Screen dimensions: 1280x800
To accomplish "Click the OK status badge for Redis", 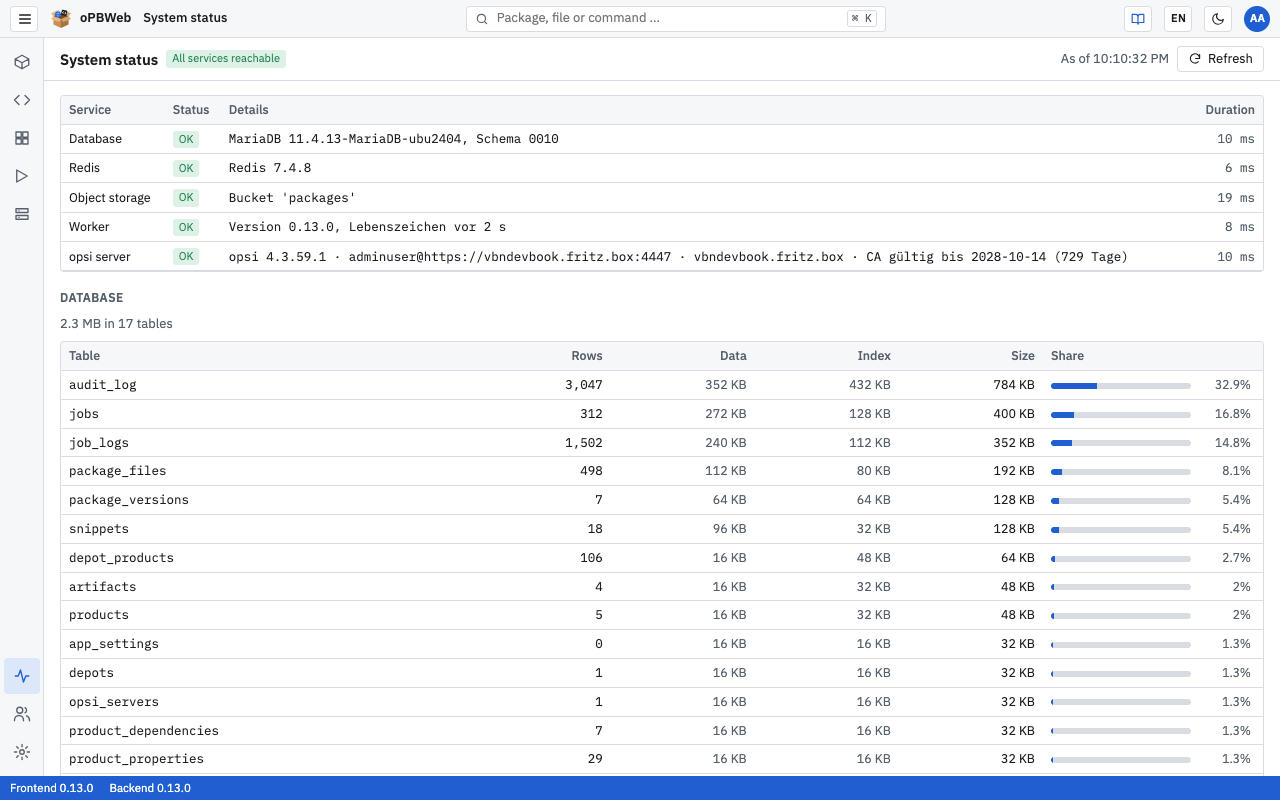I will [x=186, y=168].
